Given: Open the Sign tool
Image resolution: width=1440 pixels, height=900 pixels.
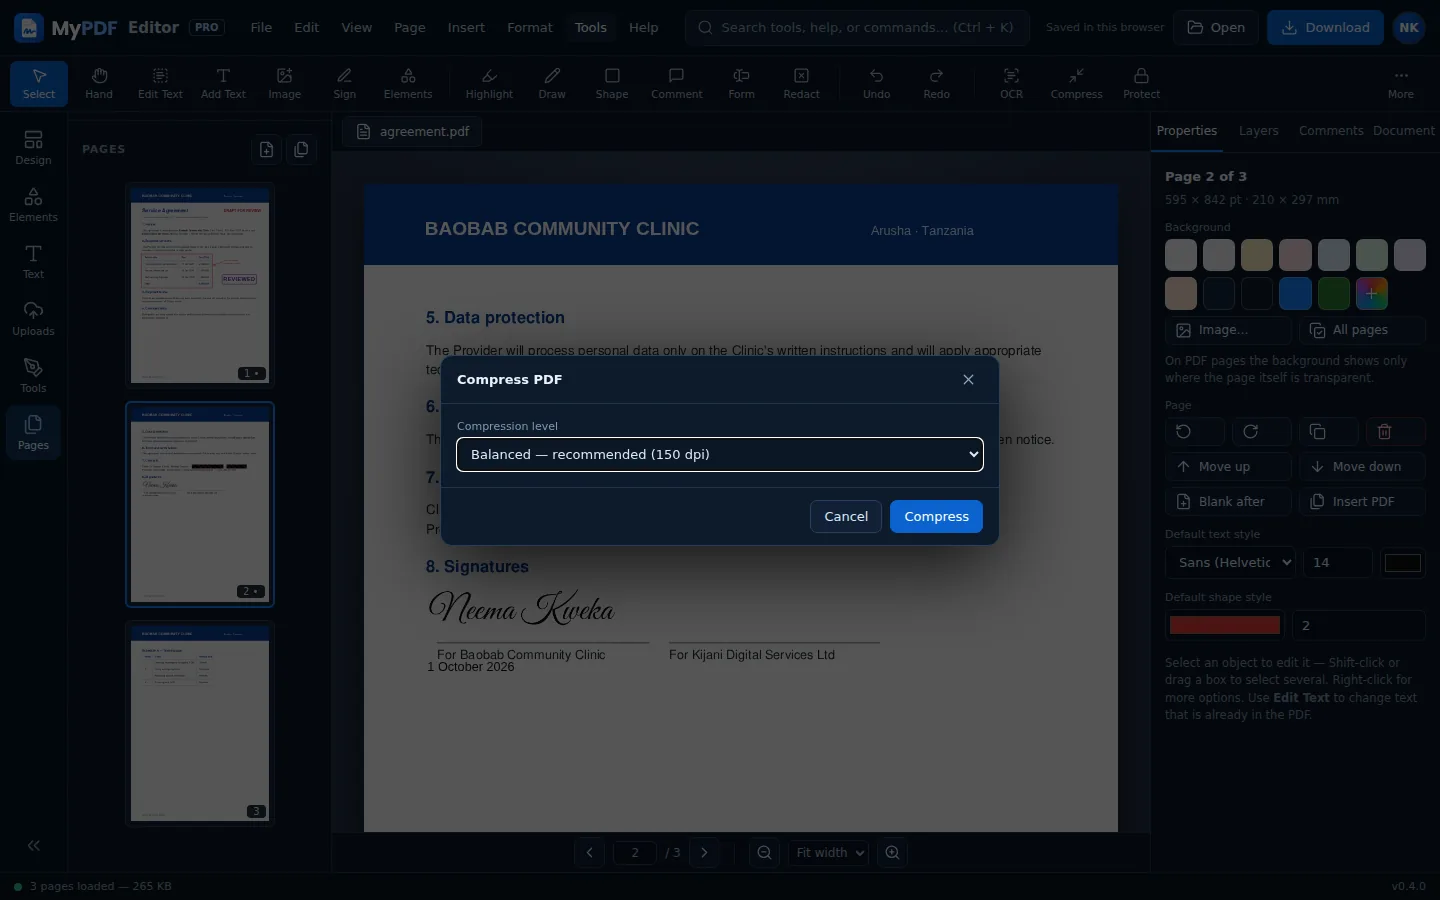Looking at the screenshot, I should click(345, 83).
